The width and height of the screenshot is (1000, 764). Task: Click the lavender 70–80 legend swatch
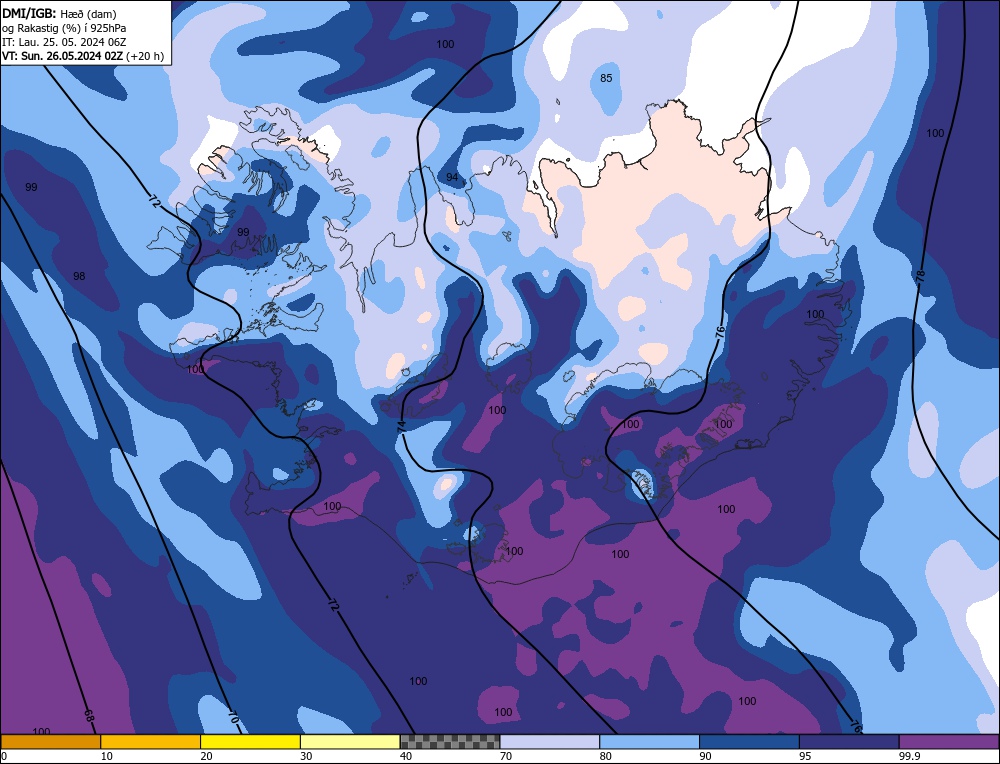550,742
